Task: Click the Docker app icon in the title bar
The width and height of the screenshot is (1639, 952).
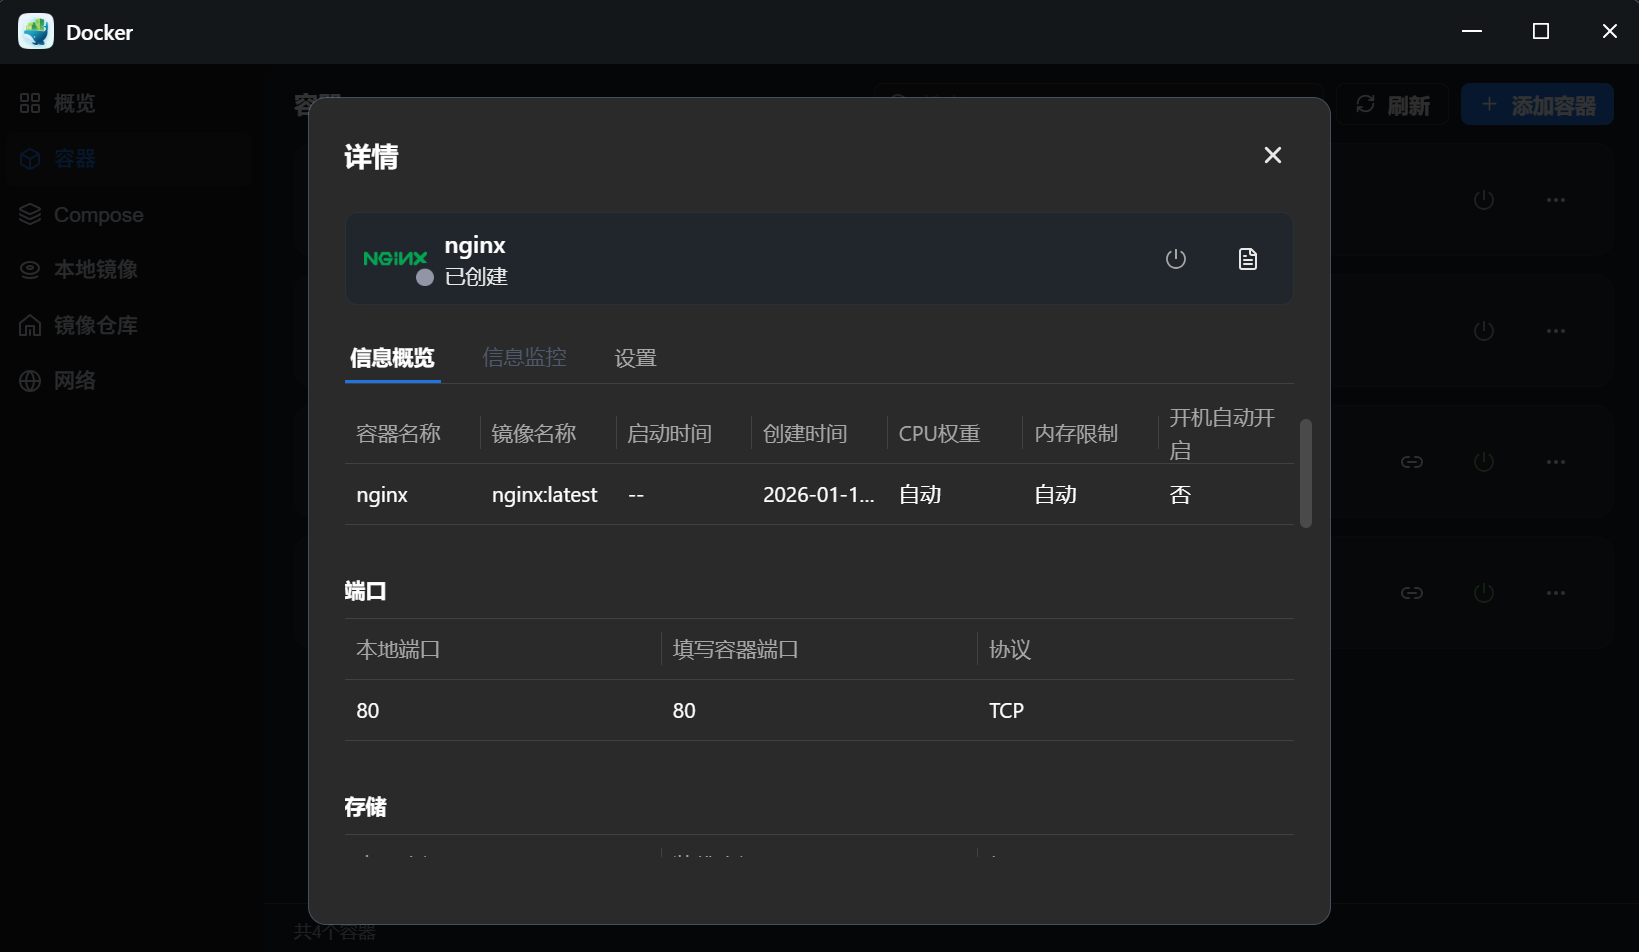Action: tap(36, 32)
